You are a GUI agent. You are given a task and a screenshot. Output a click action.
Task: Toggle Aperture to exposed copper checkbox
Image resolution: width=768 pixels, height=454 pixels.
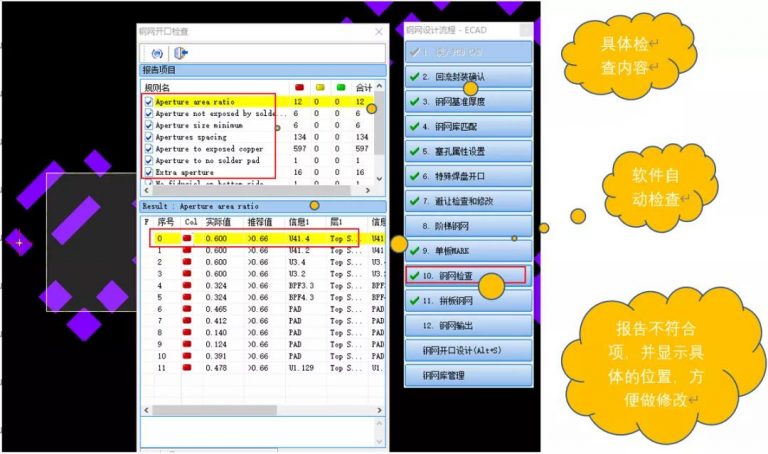click(148, 149)
